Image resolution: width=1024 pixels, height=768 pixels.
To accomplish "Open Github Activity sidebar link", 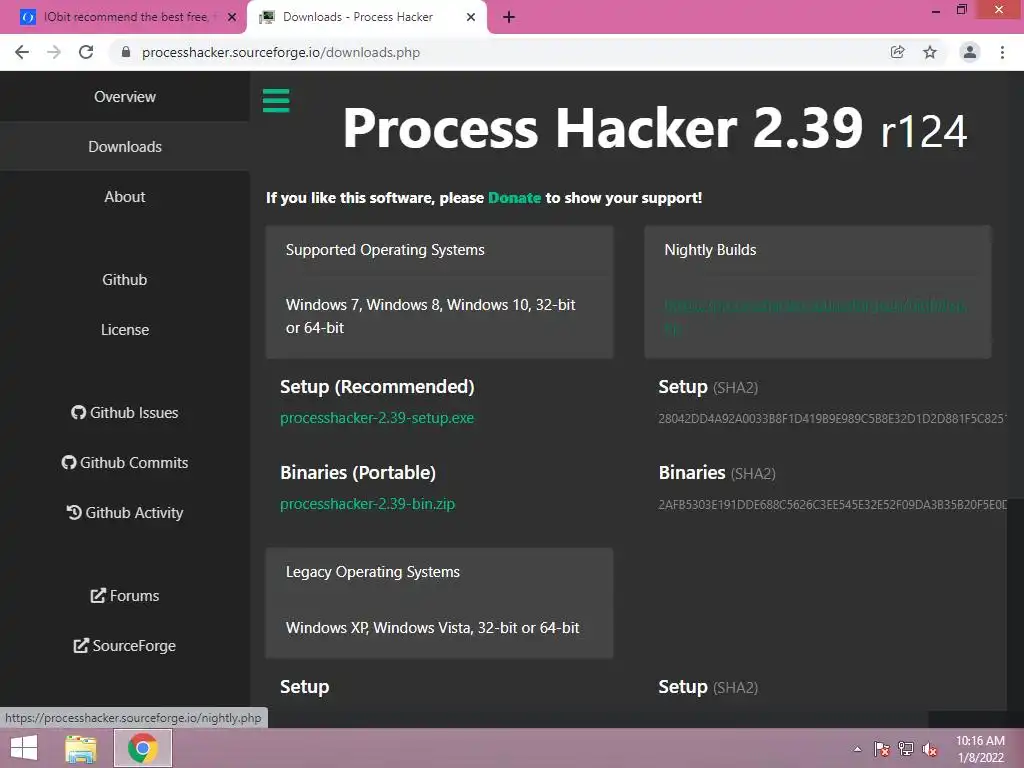I will 125,513.
